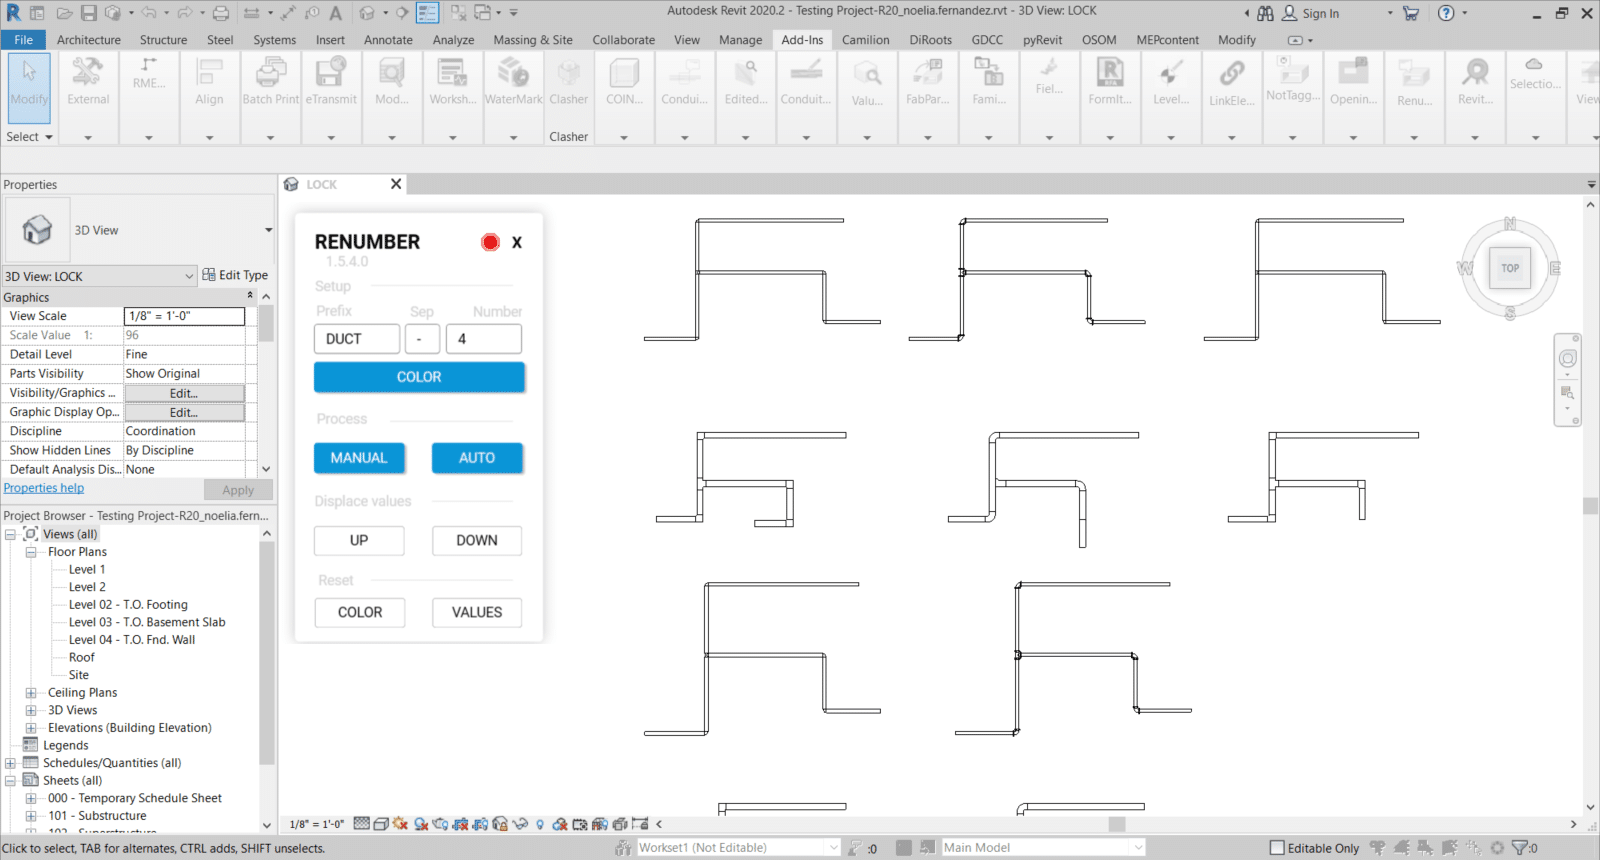The height and width of the screenshot is (860, 1600).
Task: Launch the eTransmit add-in
Action: click(331, 83)
